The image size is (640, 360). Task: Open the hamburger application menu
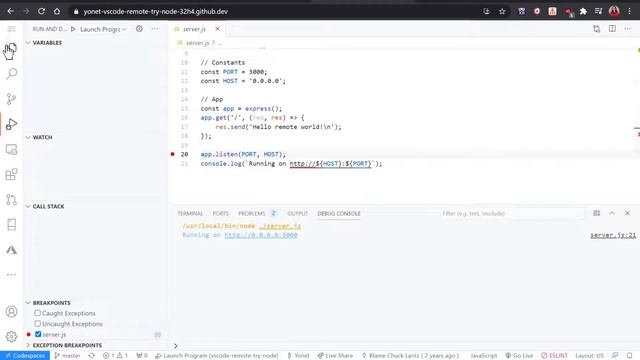coord(11,29)
